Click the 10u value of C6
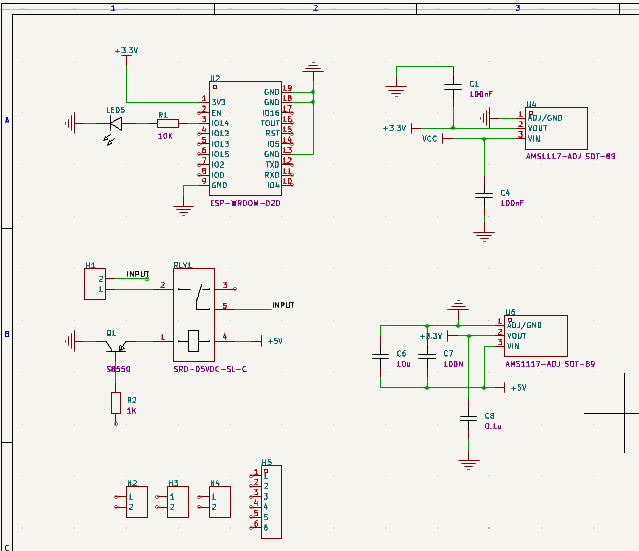Image resolution: width=639 pixels, height=551 pixels. [403, 364]
